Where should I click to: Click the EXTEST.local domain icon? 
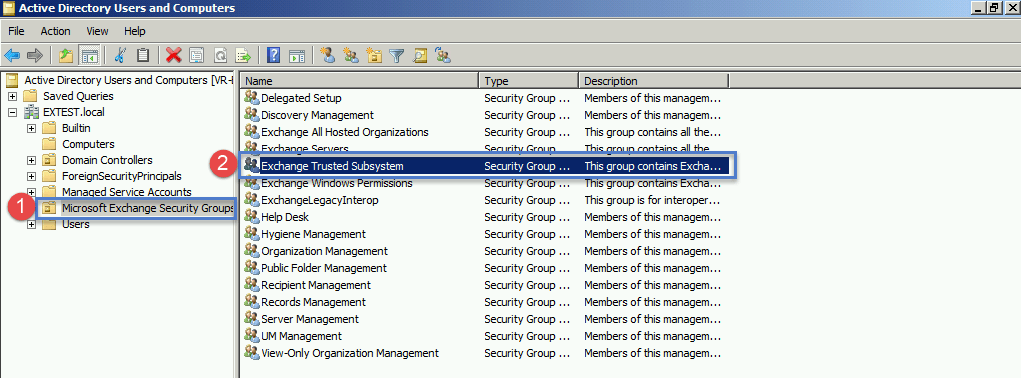click(31, 112)
